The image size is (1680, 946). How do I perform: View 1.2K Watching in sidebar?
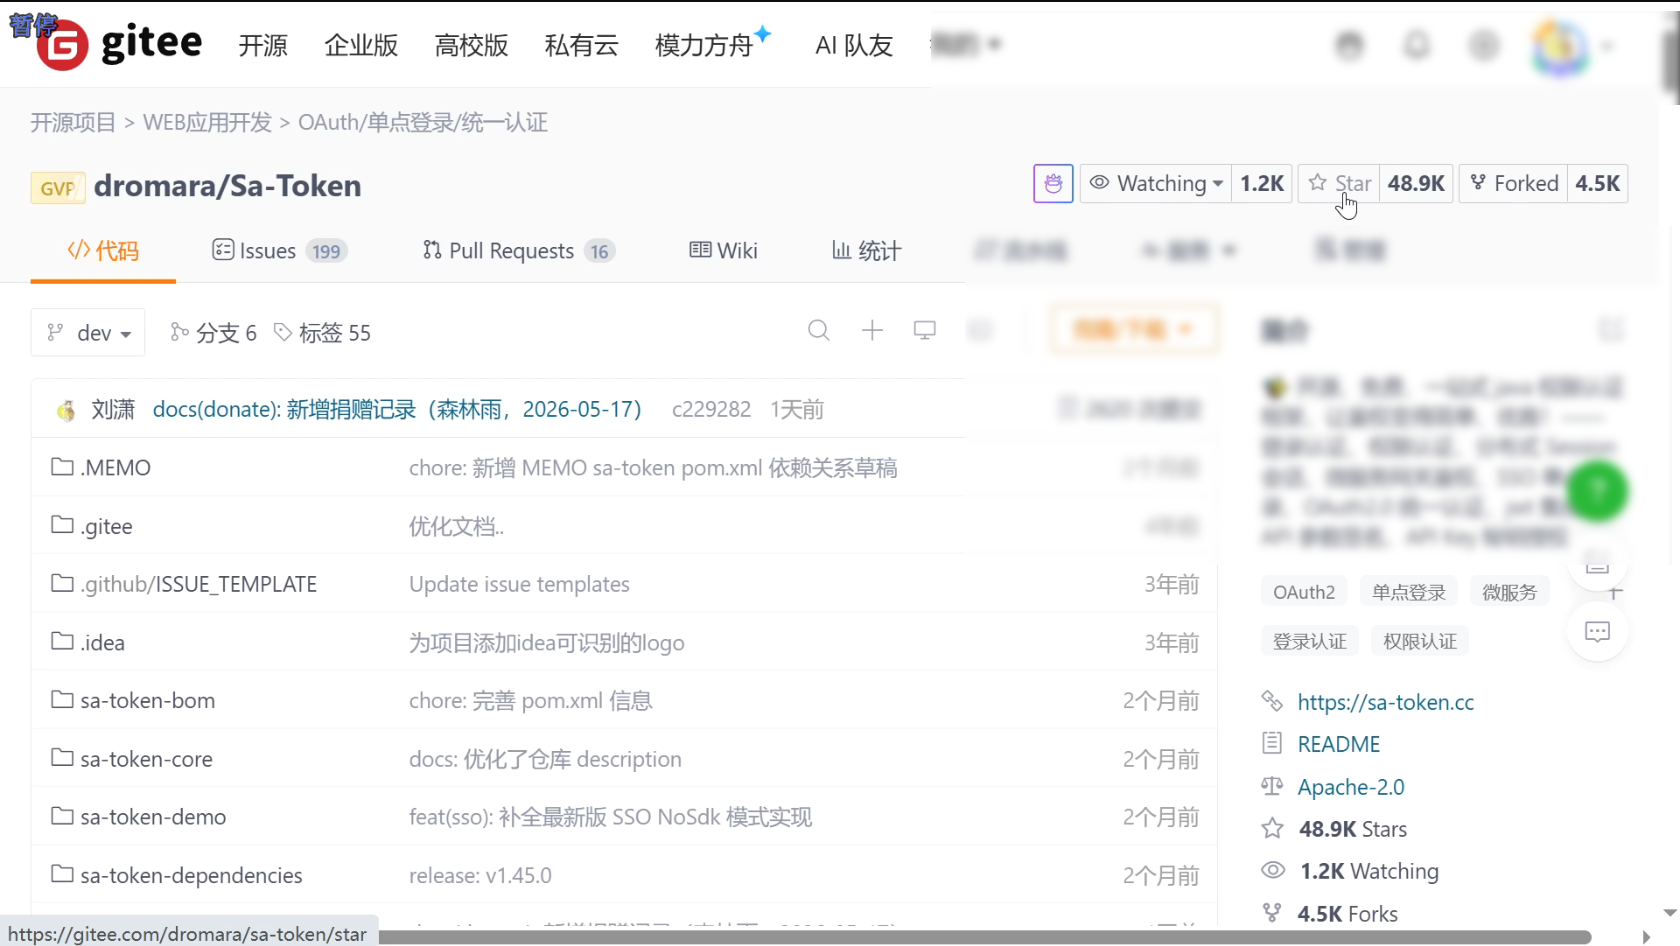[x=1369, y=871]
